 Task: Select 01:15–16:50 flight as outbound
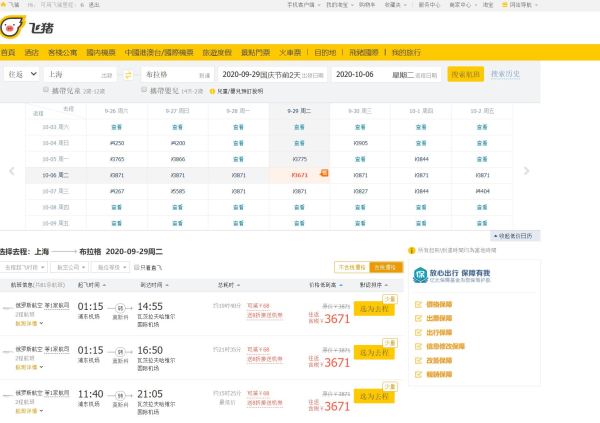click(374, 352)
